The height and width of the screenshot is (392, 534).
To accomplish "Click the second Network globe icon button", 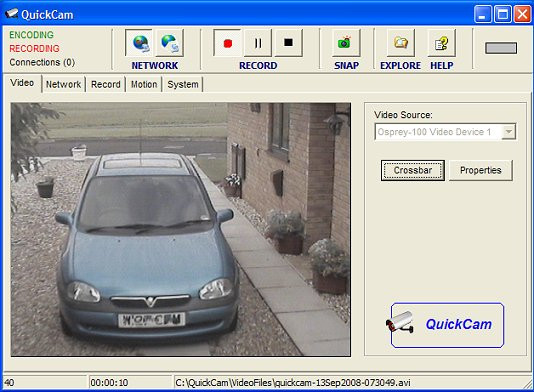I will pyautogui.click(x=170, y=43).
